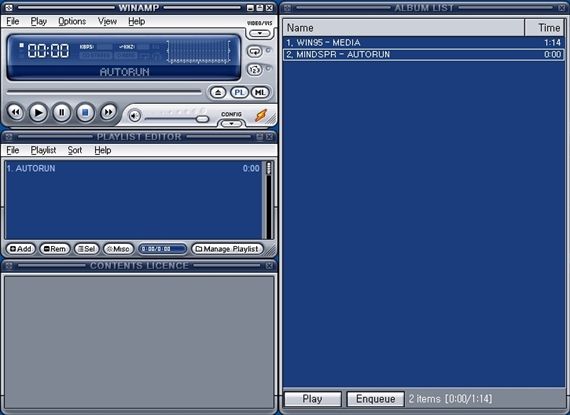
Task: Open the Add menu in playlist
Action: pos(21,249)
